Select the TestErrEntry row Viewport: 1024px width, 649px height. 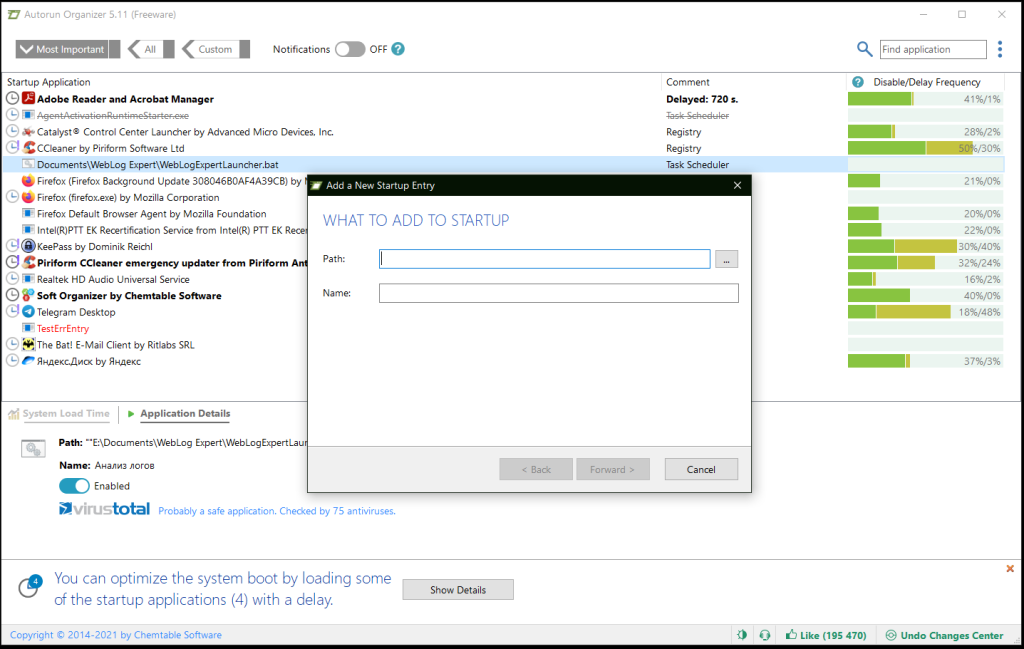click(x=63, y=328)
